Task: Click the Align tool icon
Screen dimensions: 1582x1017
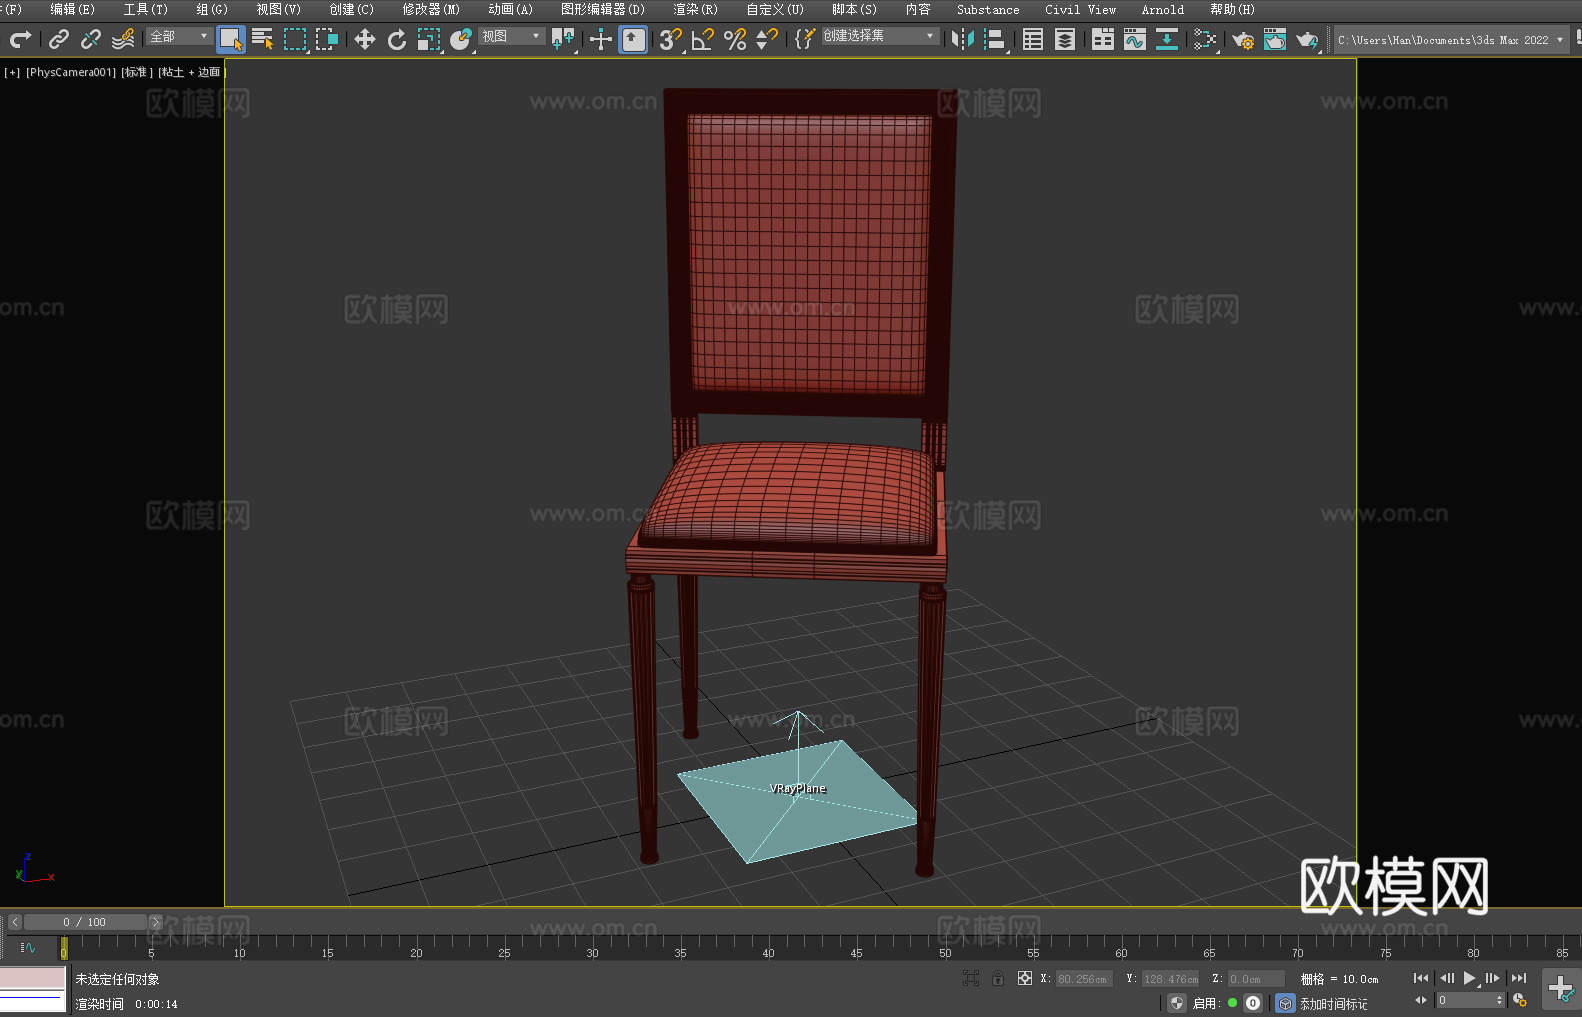Action: tap(995, 39)
